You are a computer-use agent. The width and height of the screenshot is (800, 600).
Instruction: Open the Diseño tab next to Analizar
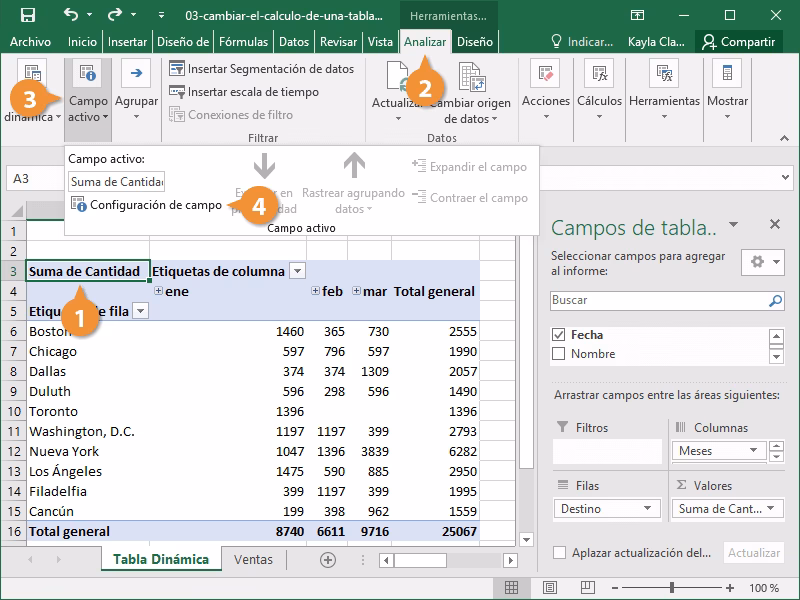pyautogui.click(x=474, y=42)
